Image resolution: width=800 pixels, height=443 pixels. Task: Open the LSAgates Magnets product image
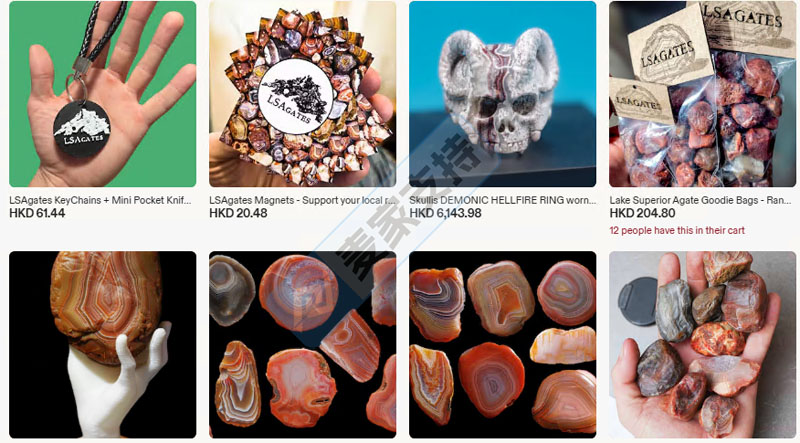tap(303, 94)
